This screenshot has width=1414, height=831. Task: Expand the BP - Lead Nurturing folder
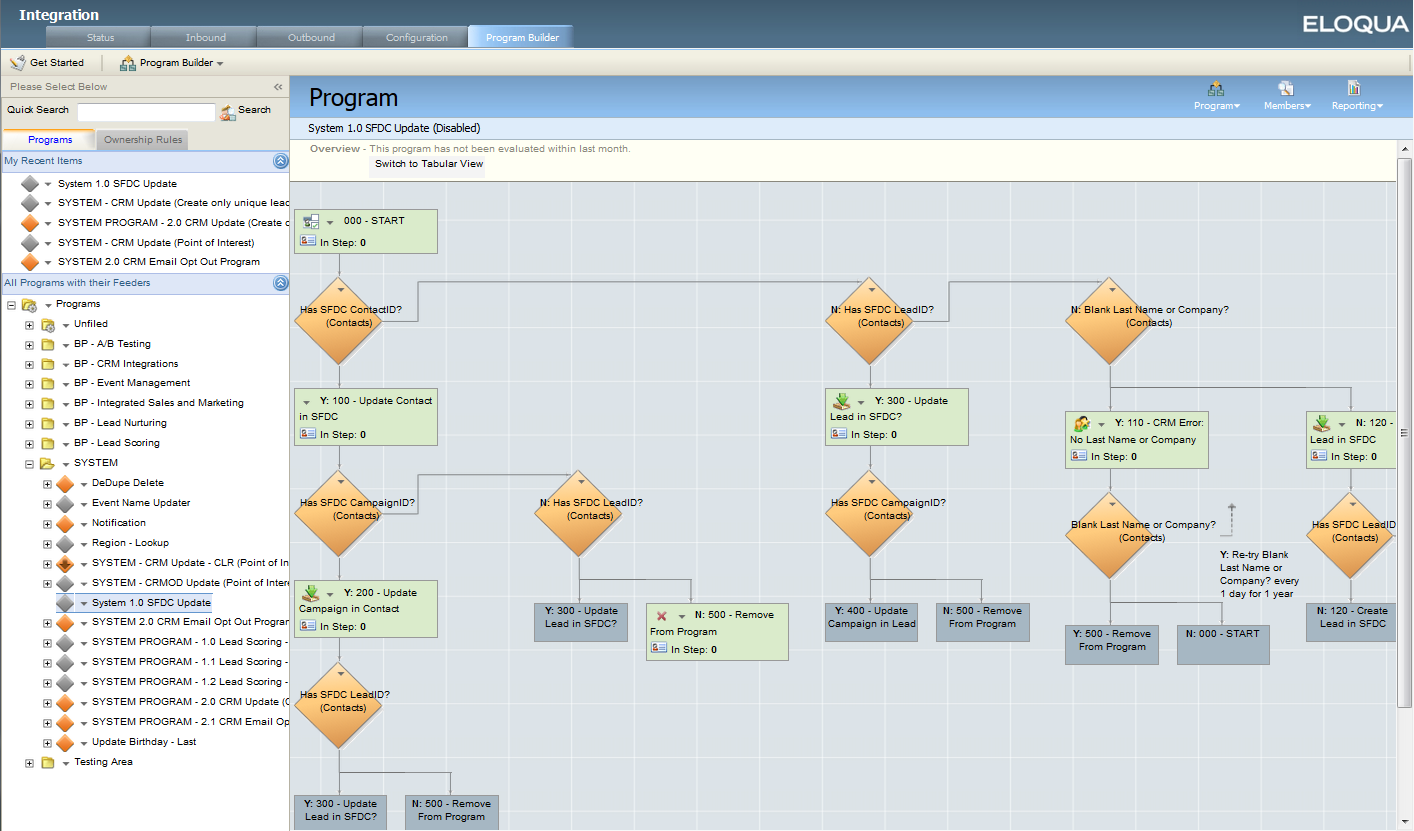click(x=29, y=424)
